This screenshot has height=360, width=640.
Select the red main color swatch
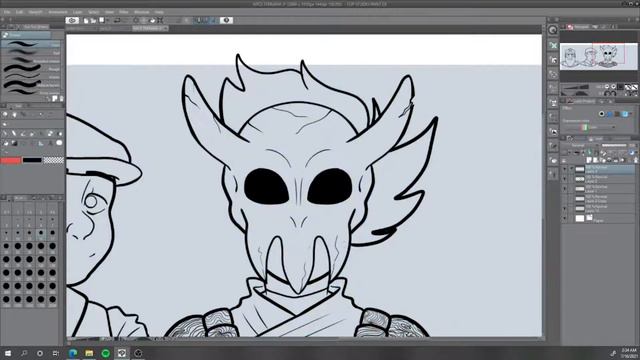pyautogui.click(x=11, y=160)
